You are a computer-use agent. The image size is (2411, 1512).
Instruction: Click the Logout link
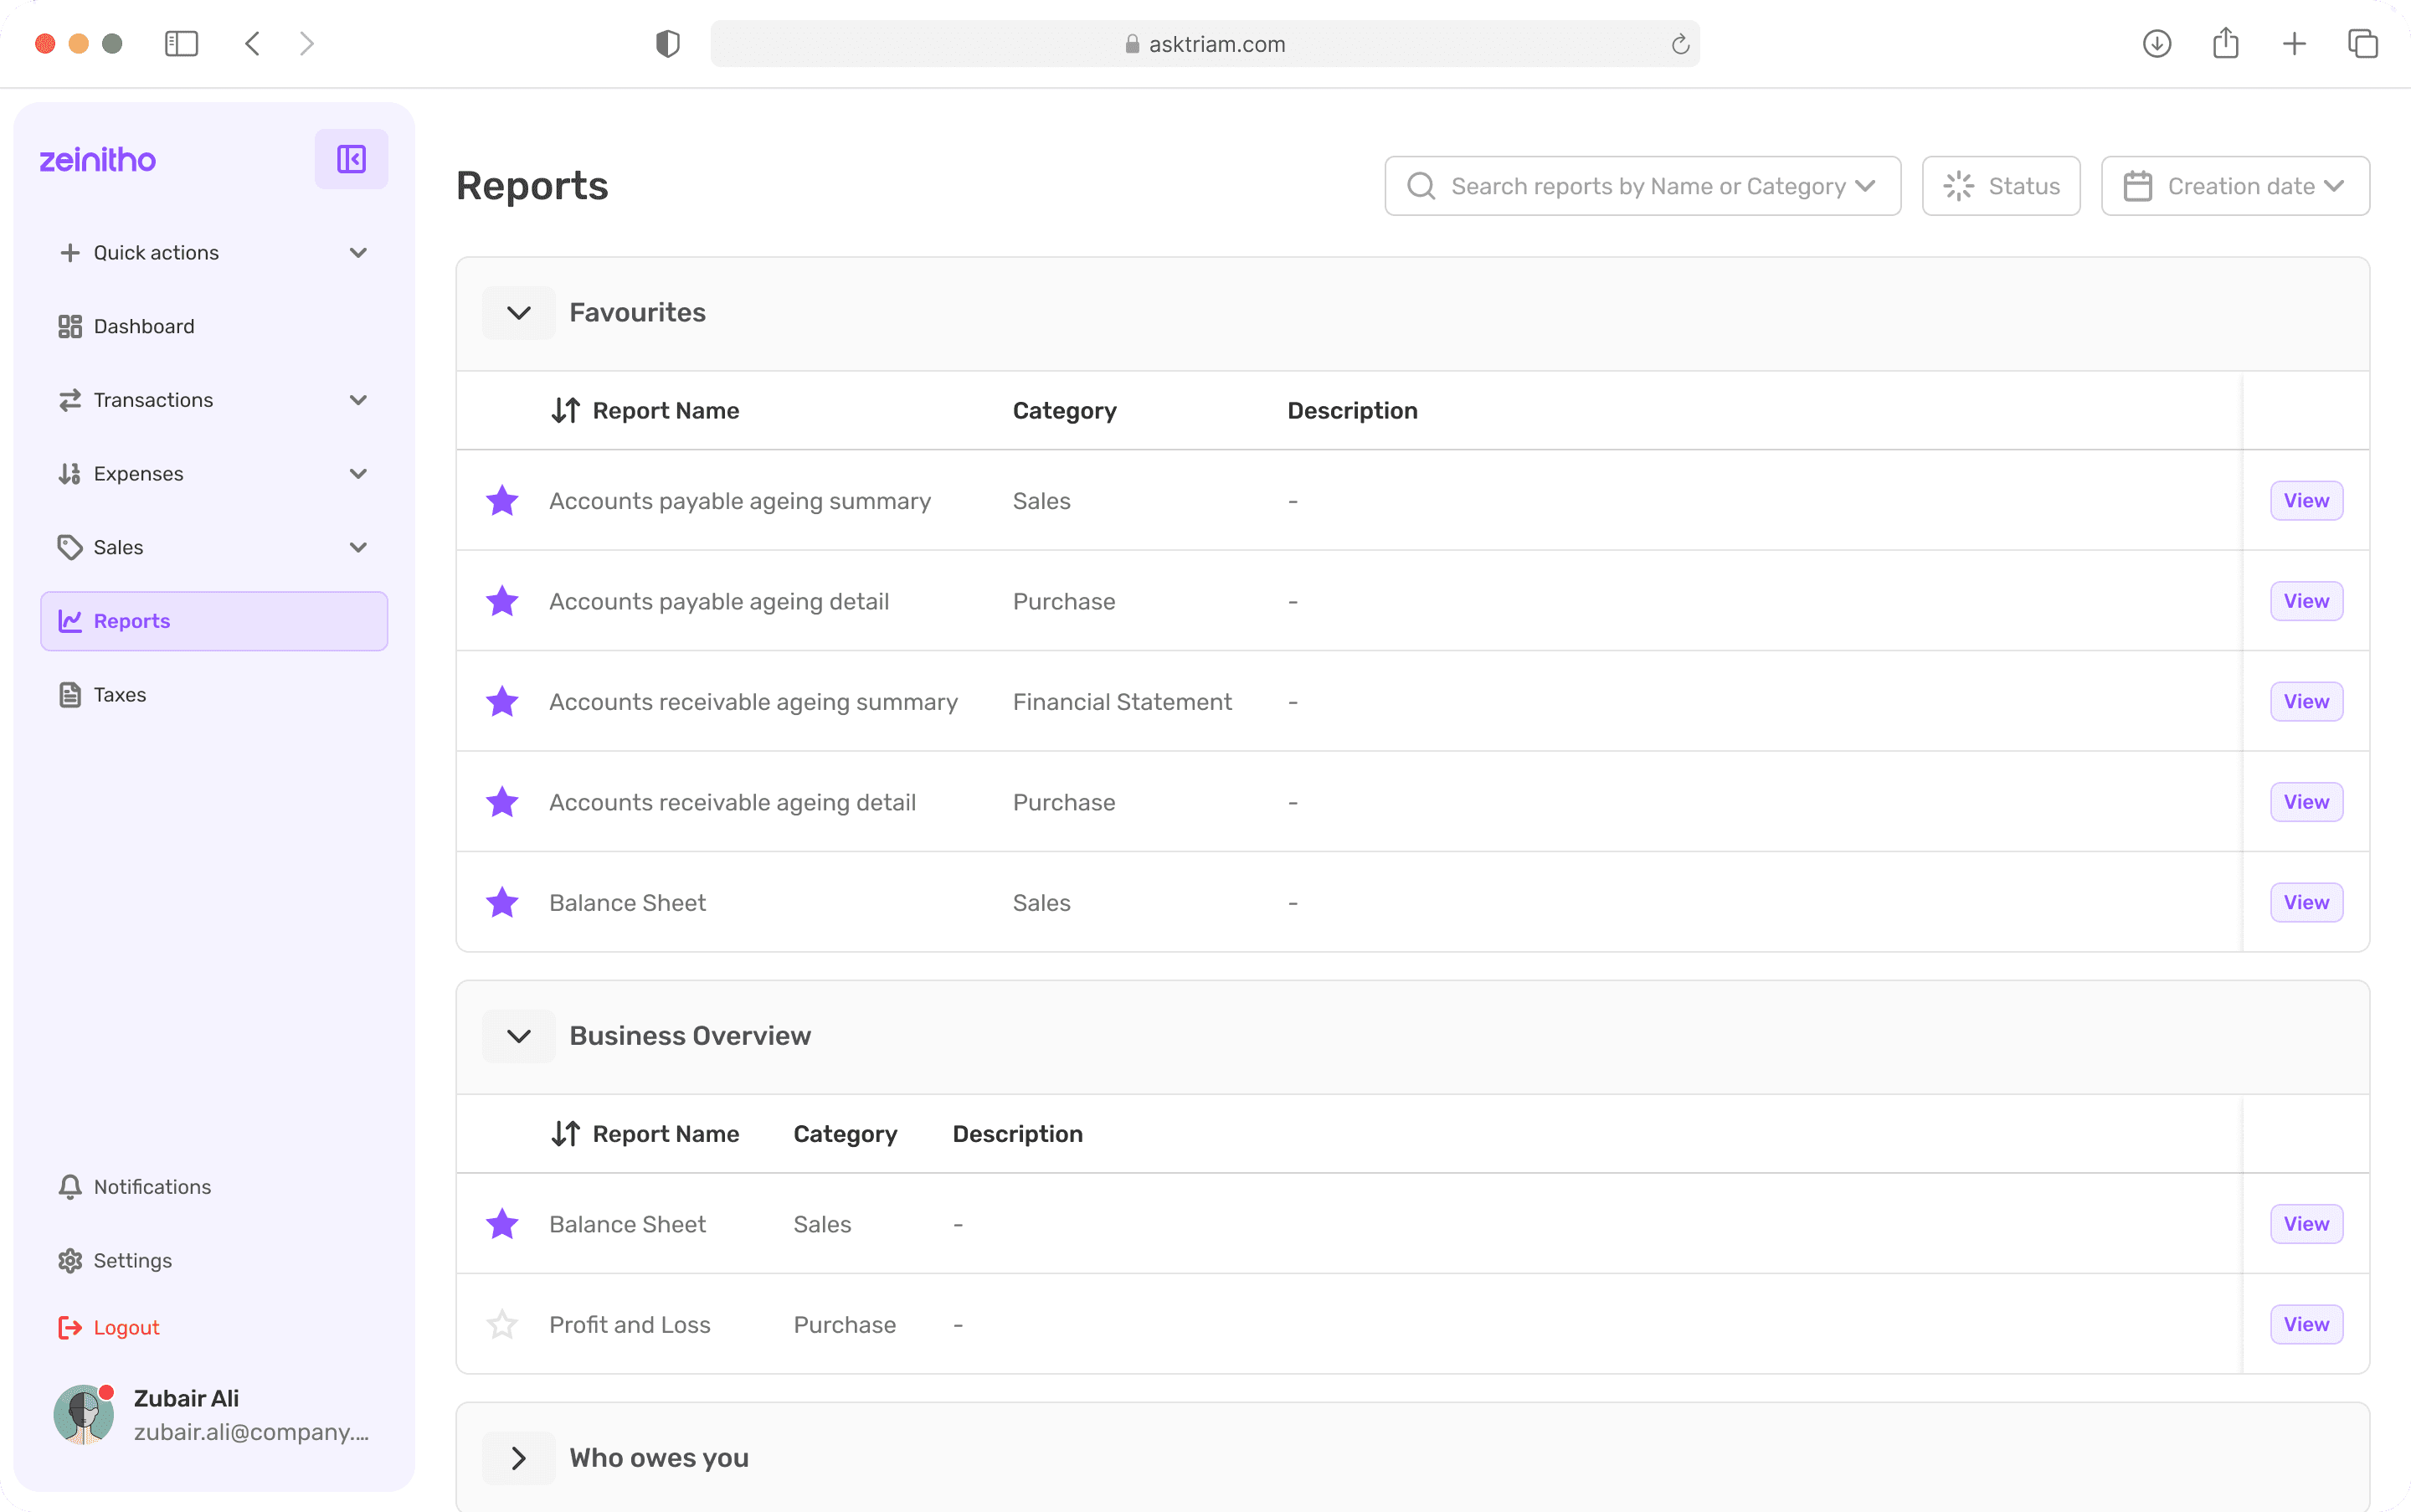(x=126, y=1327)
